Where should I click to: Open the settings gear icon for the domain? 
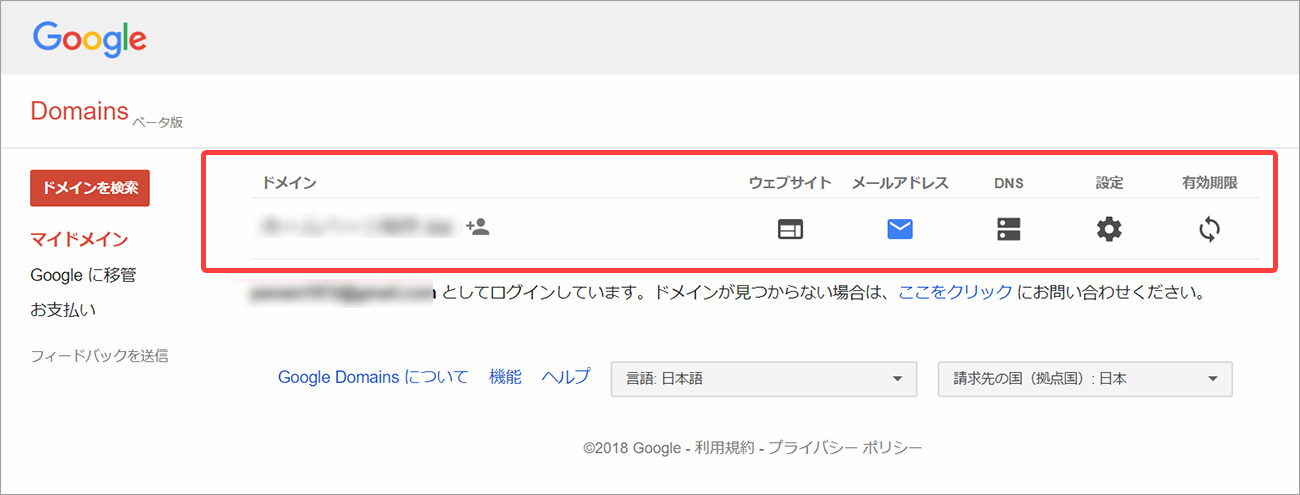click(x=1109, y=229)
